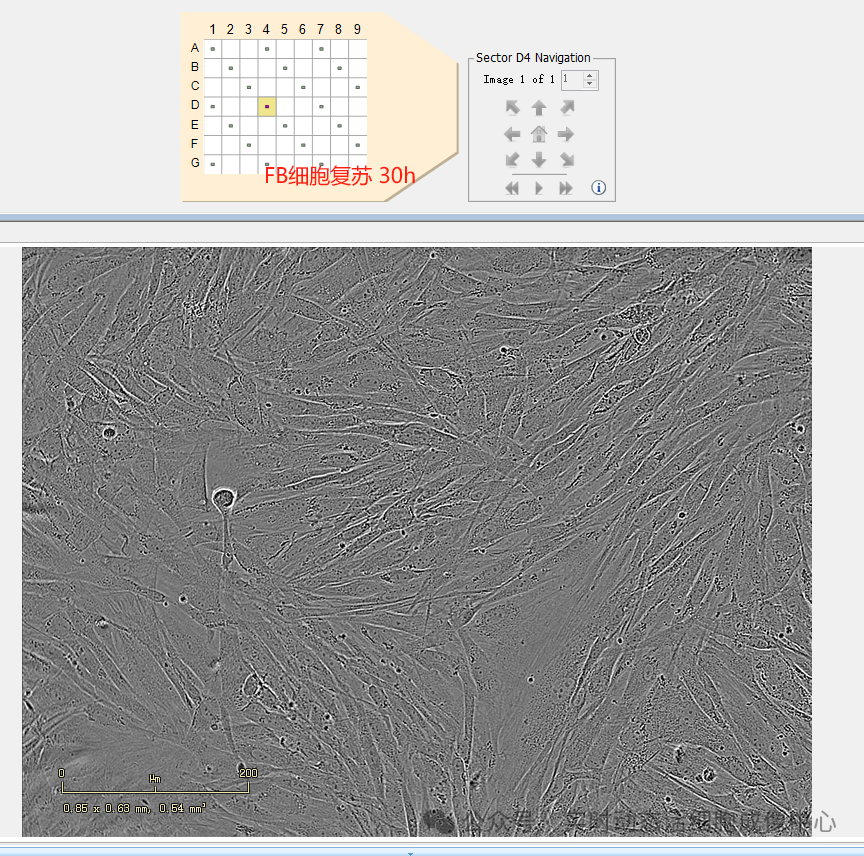Select sector F9 in the grid
864x856 pixels.
click(358, 145)
